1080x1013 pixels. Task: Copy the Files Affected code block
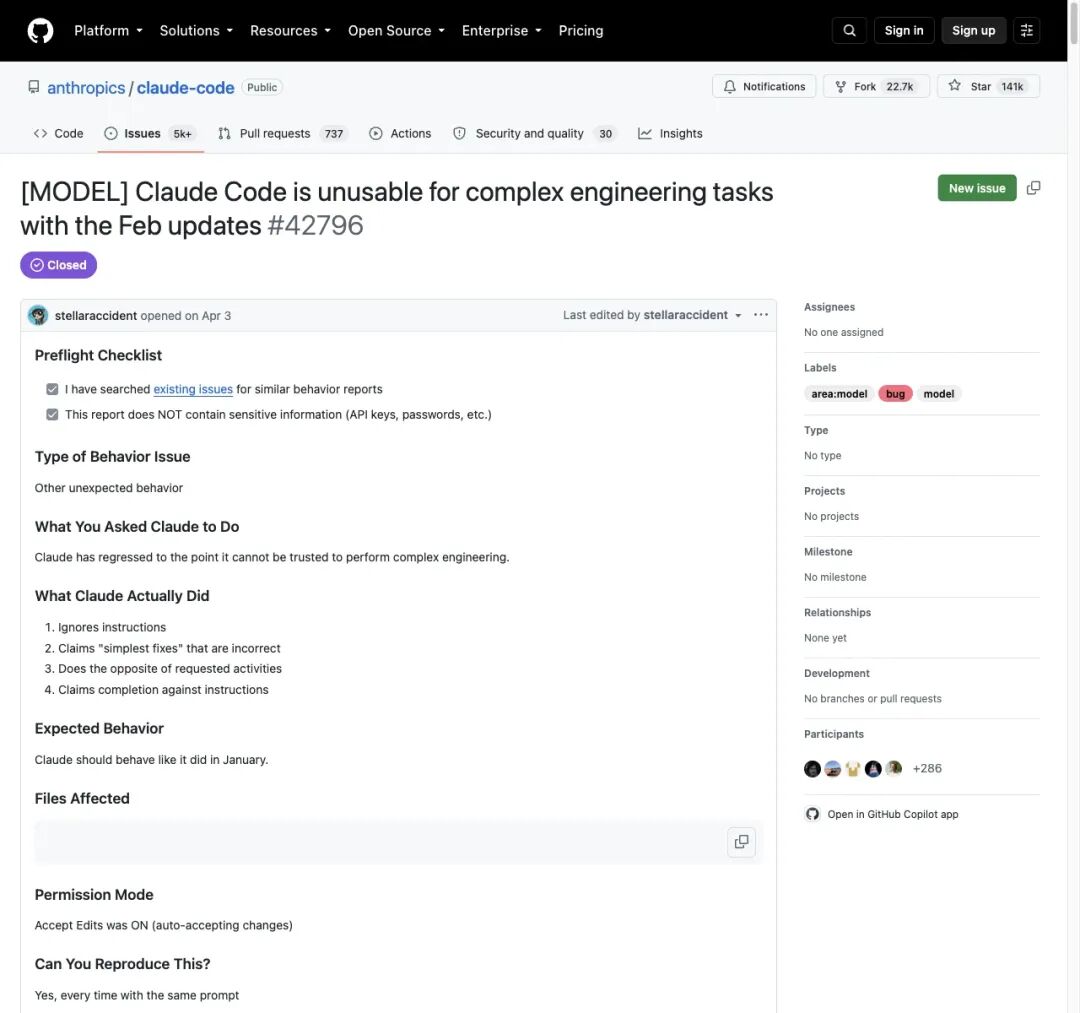coord(741,842)
